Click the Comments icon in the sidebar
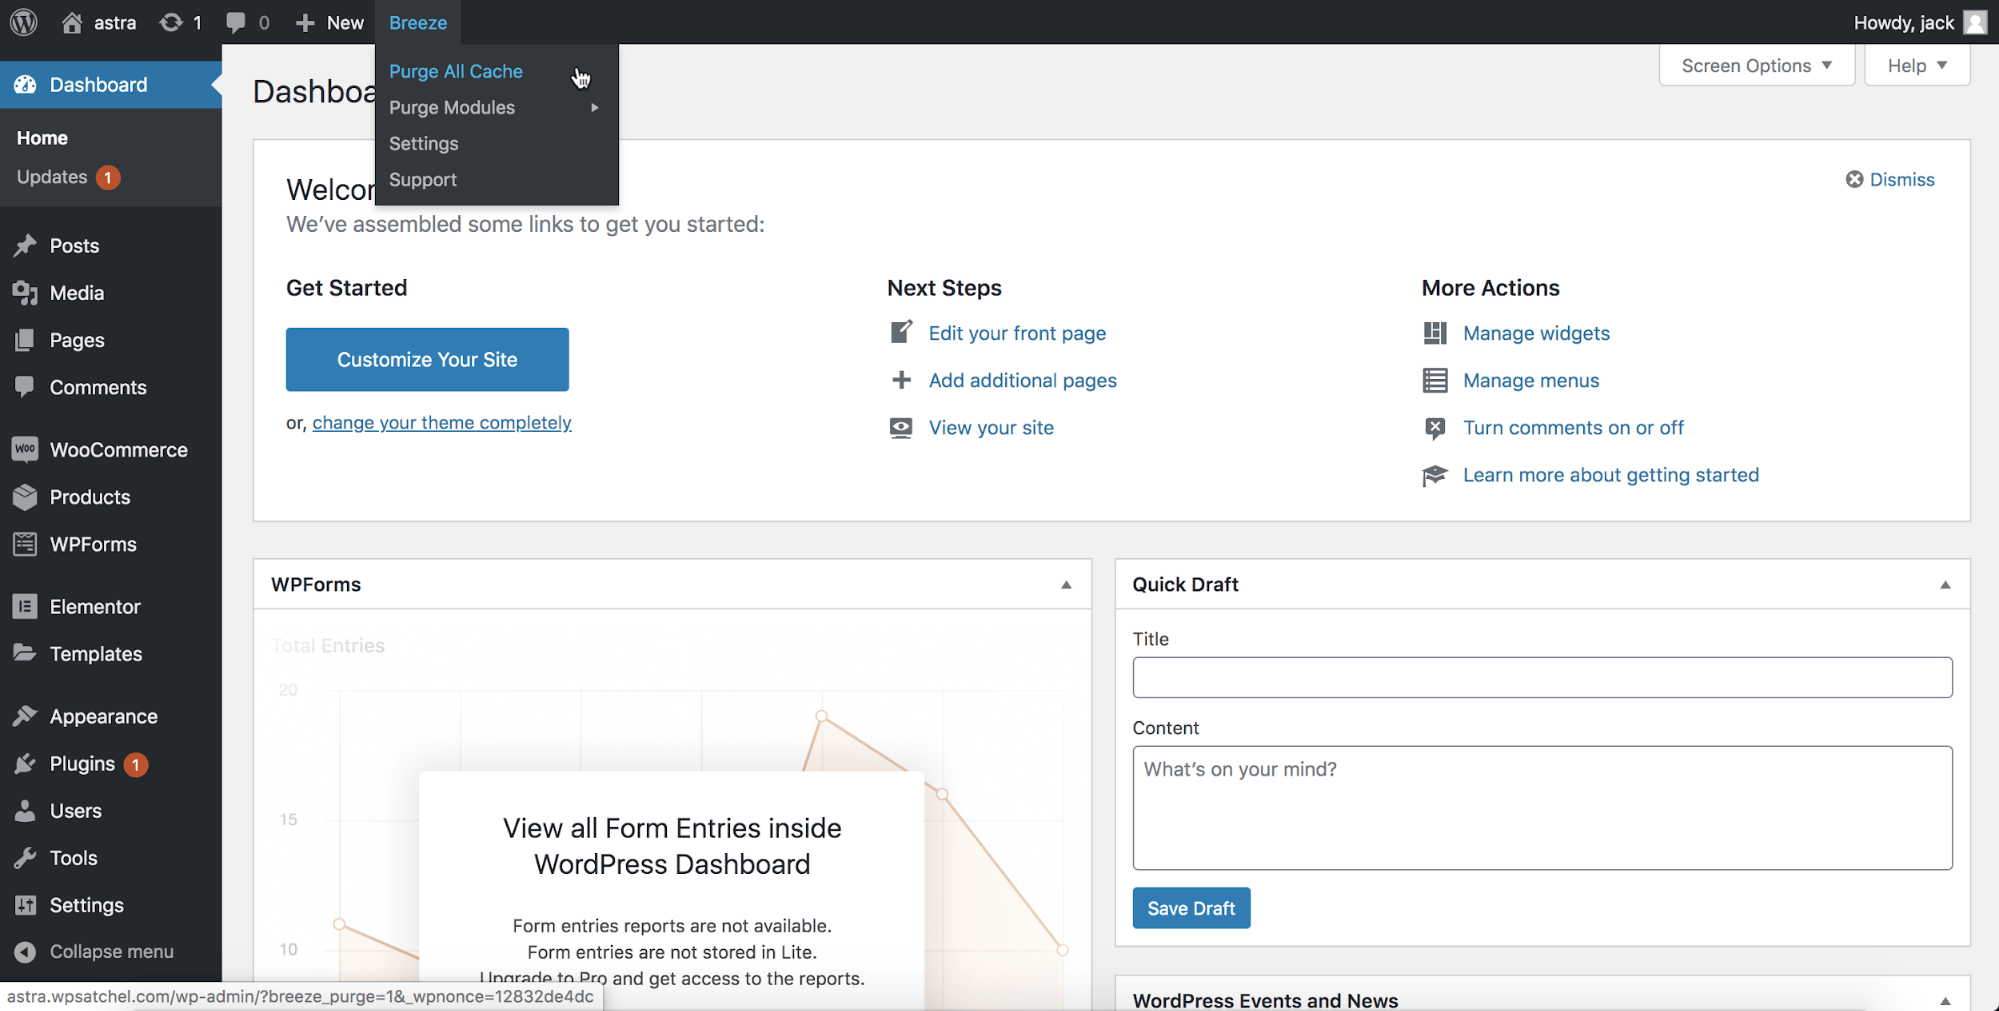Viewport: 1999px width, 1011px height. 25,387
